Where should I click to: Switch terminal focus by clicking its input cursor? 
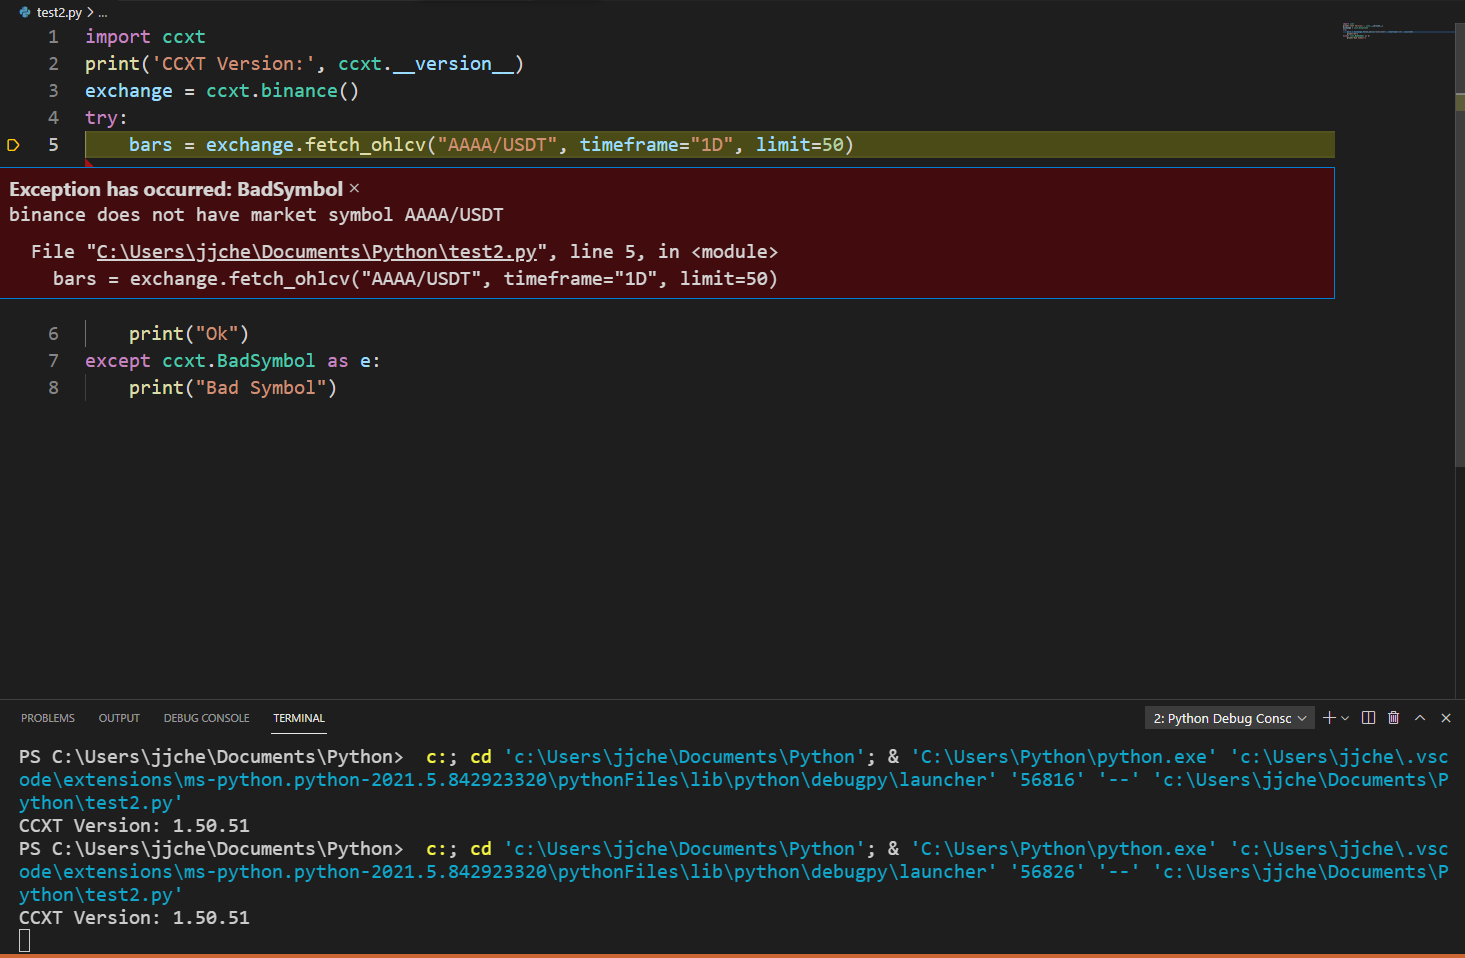coord(26,939)
